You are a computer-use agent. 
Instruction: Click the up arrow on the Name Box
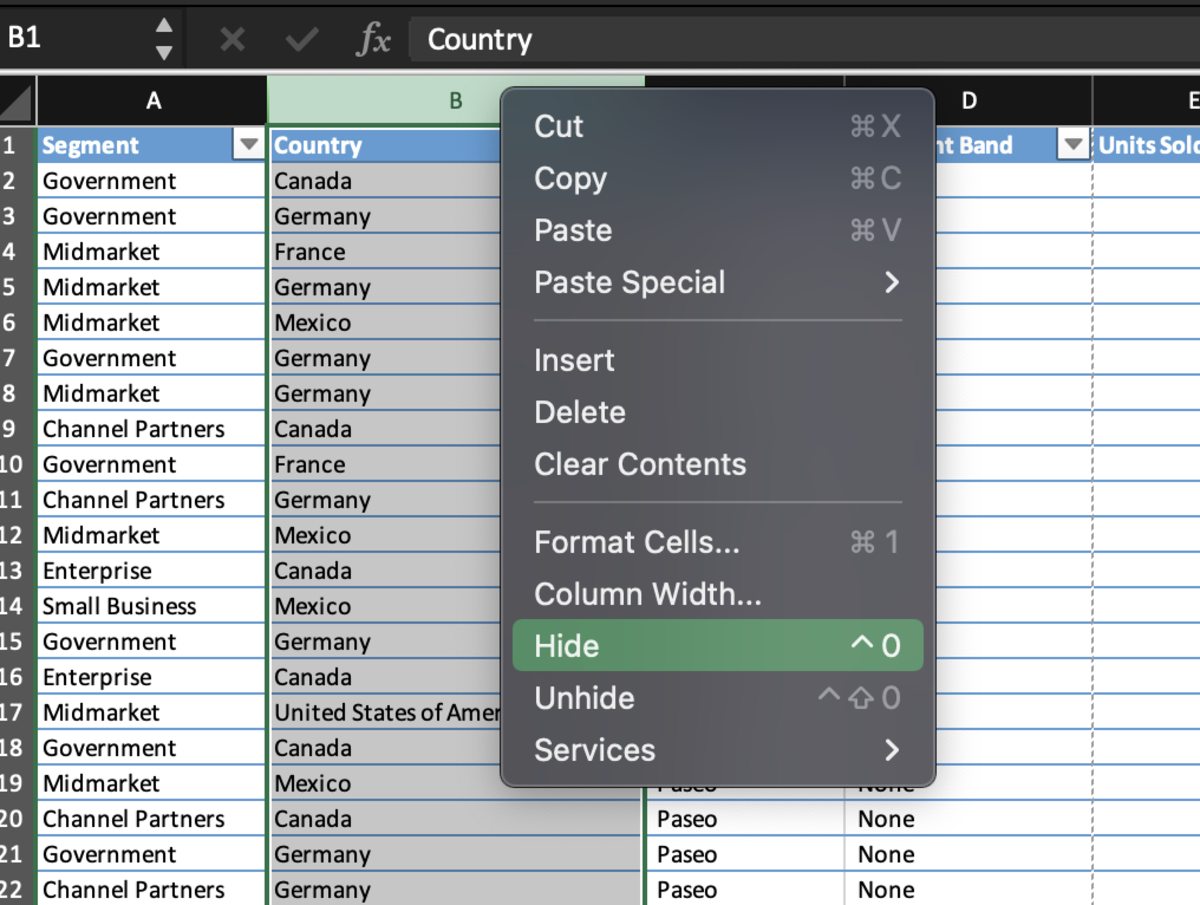pyautogui.click(x=166, y=24)
